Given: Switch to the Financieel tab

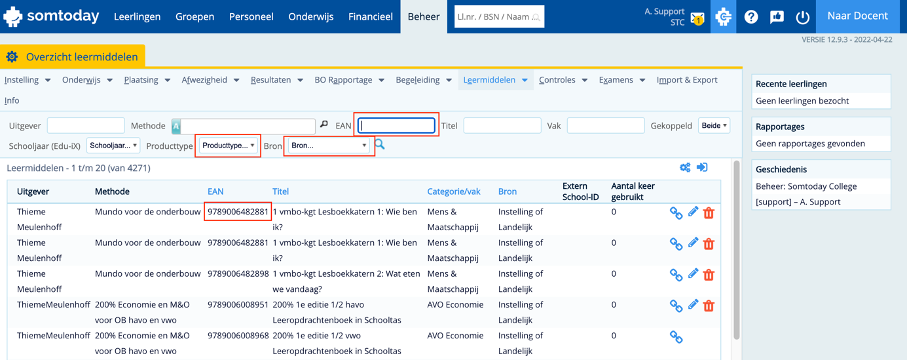Looking at the screenshot, I should click(x=371, y=17).
